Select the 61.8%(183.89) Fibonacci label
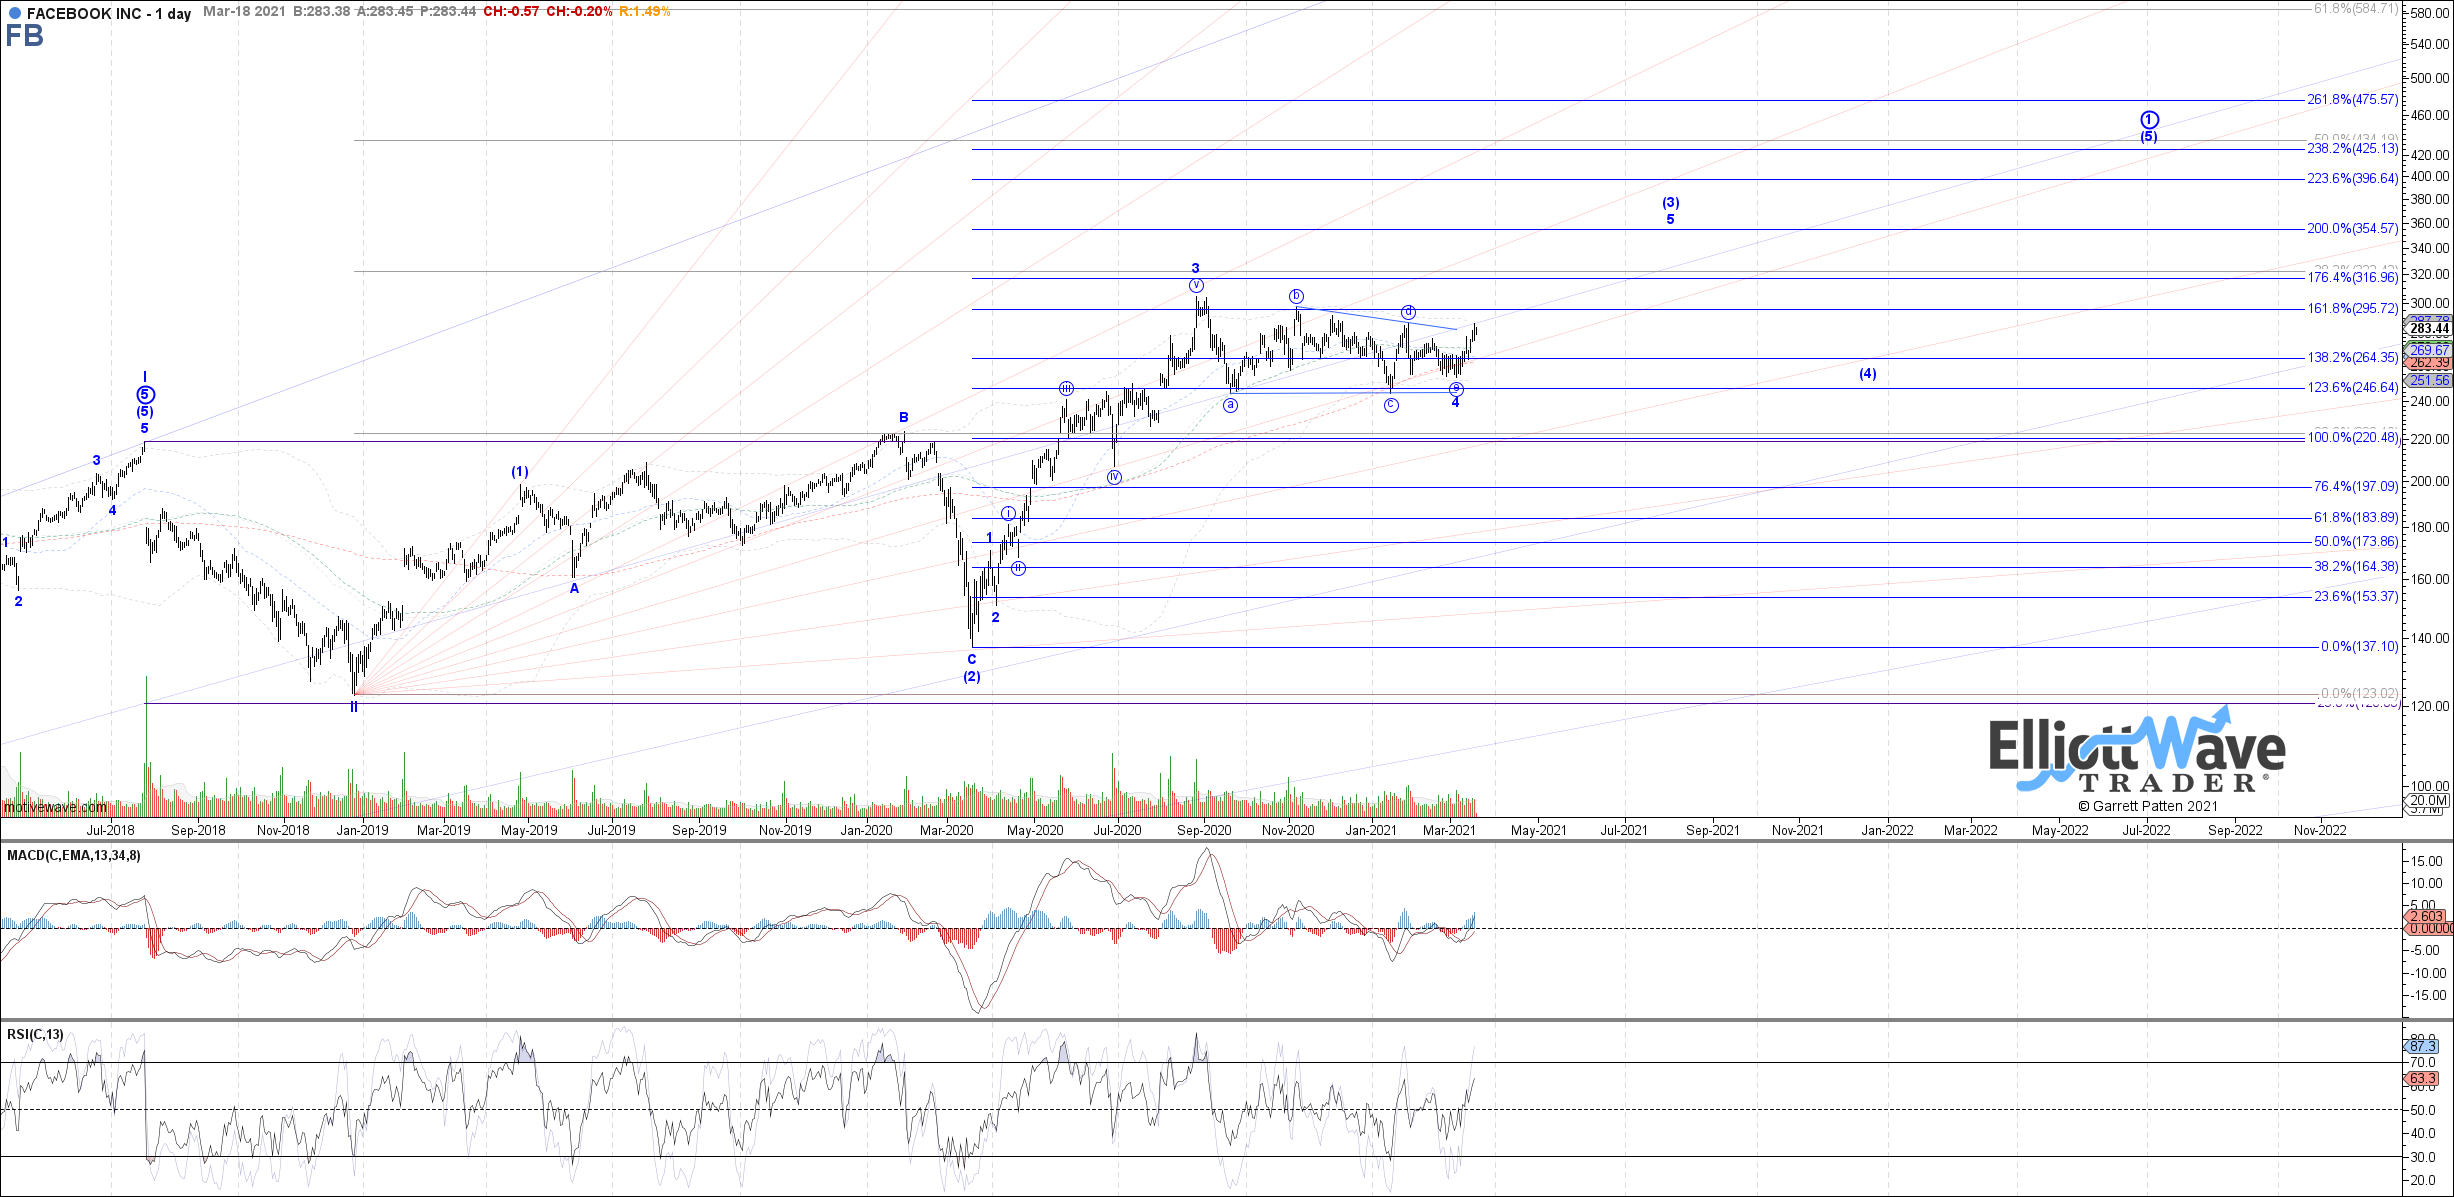The image size is (2454, 1197). pyautogui.click(x=2356, y=518)
